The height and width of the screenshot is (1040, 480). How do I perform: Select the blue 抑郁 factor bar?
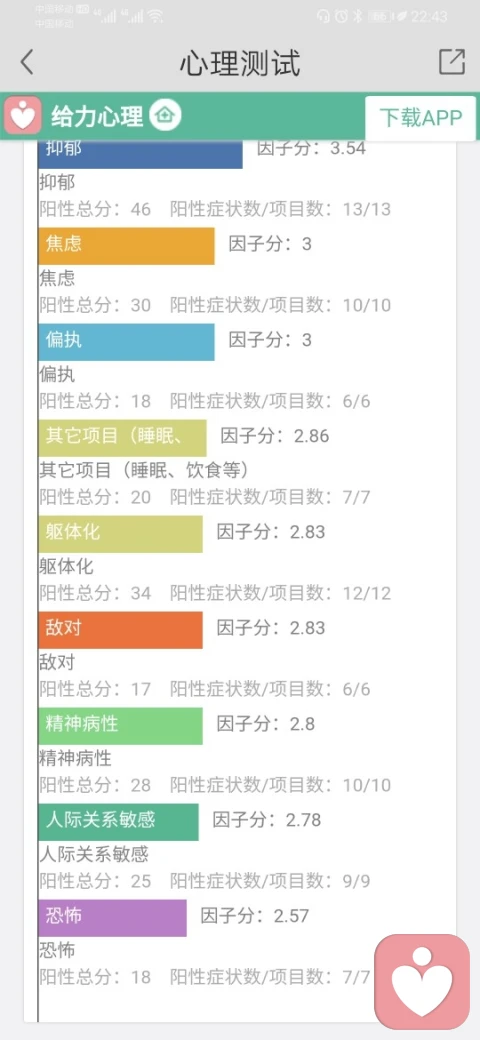pos(141,153)
